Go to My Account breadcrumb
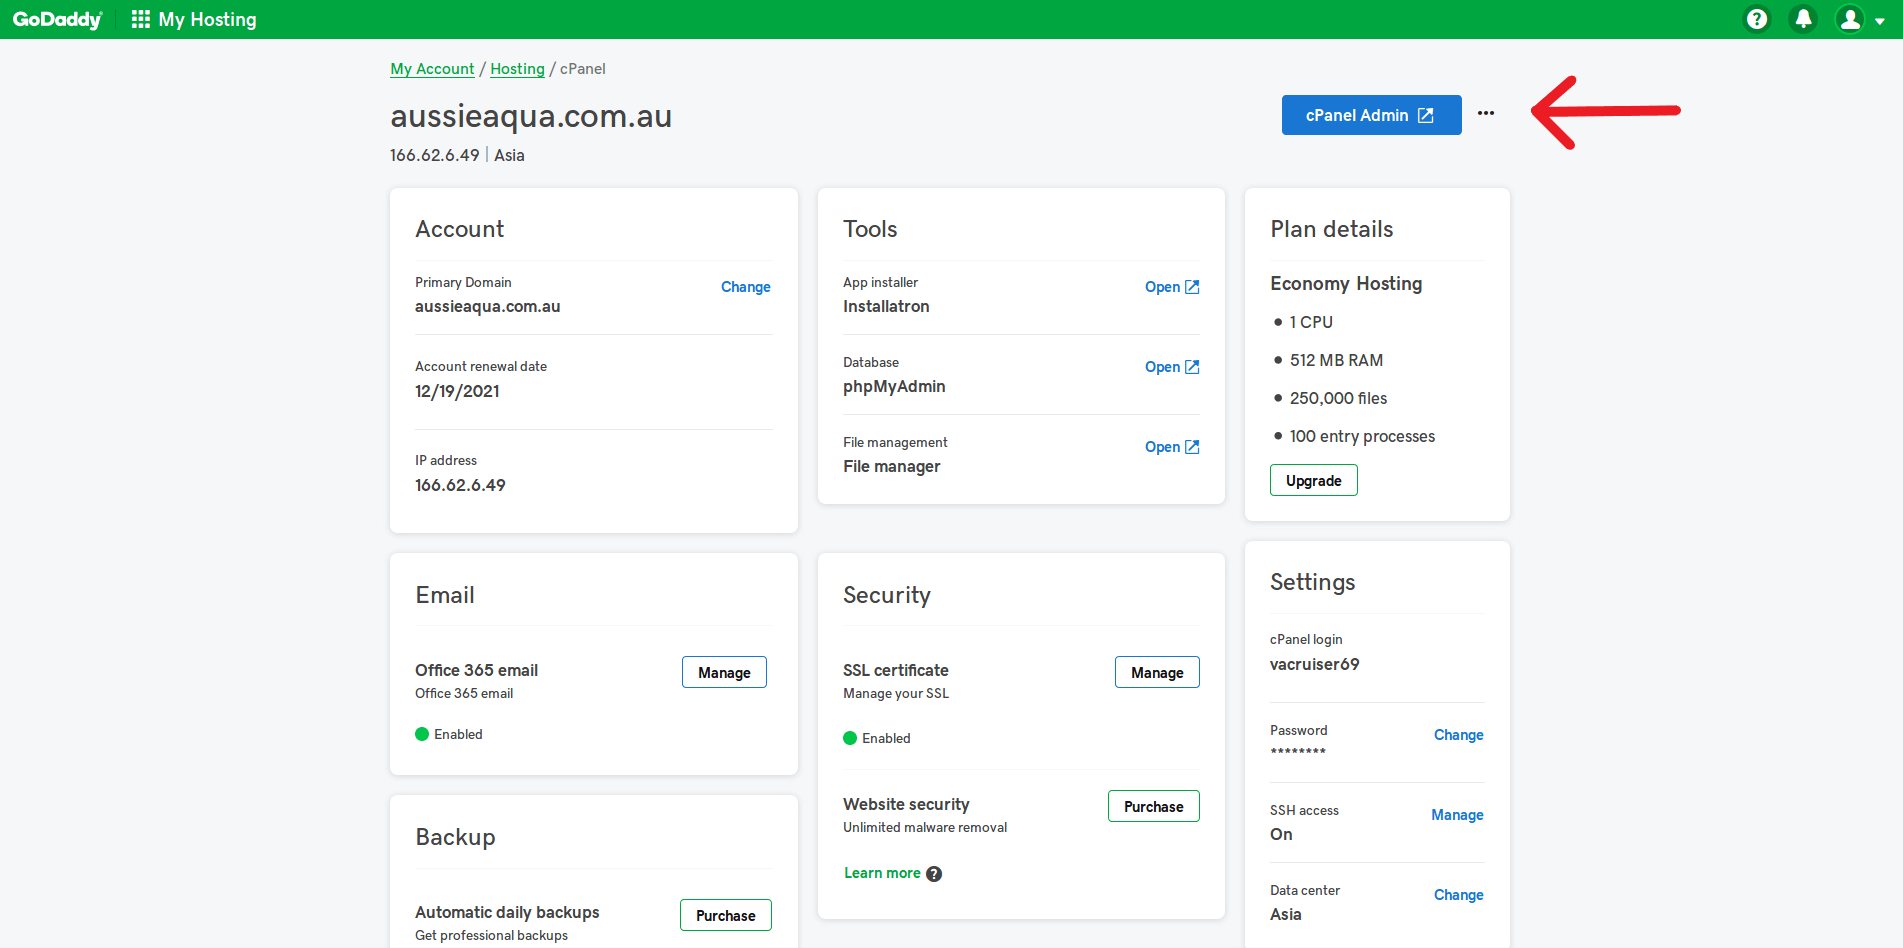 tap(432, 69)
